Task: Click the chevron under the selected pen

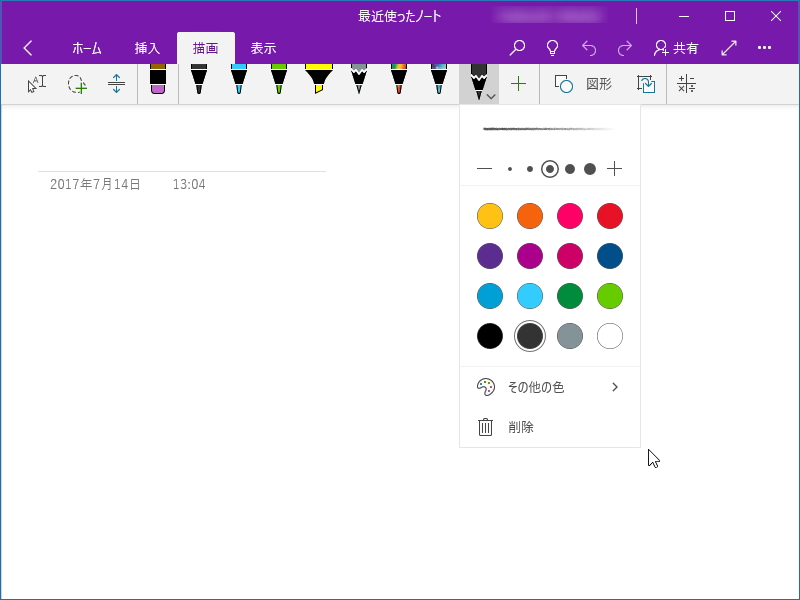Action: coord(489,95)
